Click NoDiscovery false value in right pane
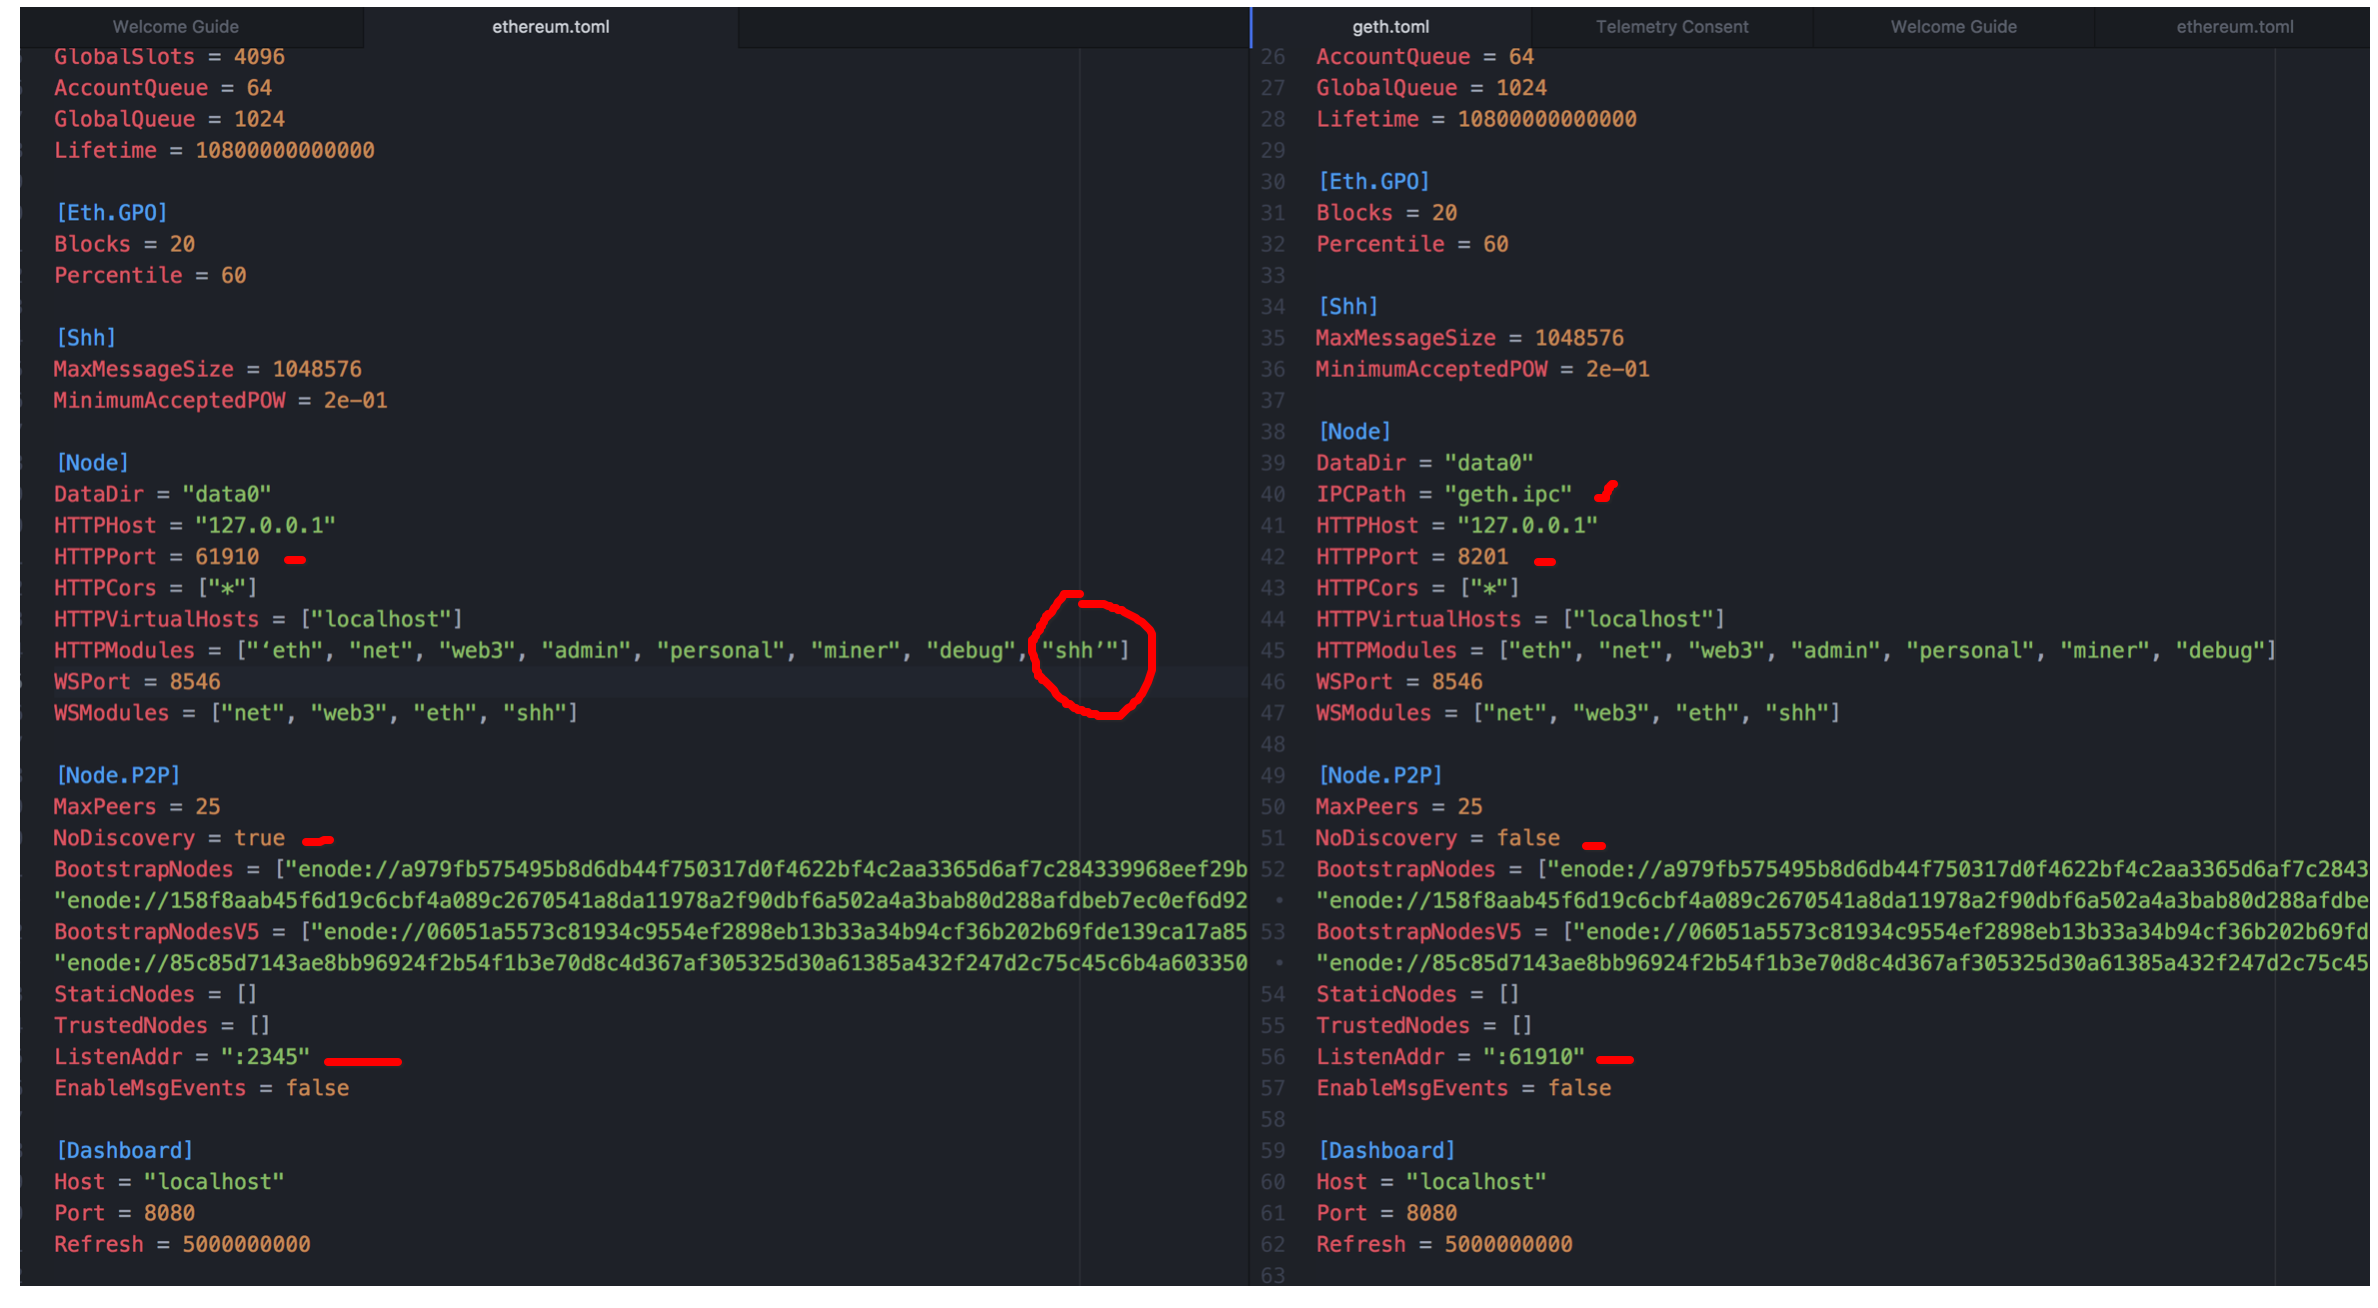Image resolution: width=2378 pixels, height=1308 pixels. [1527, 838]
